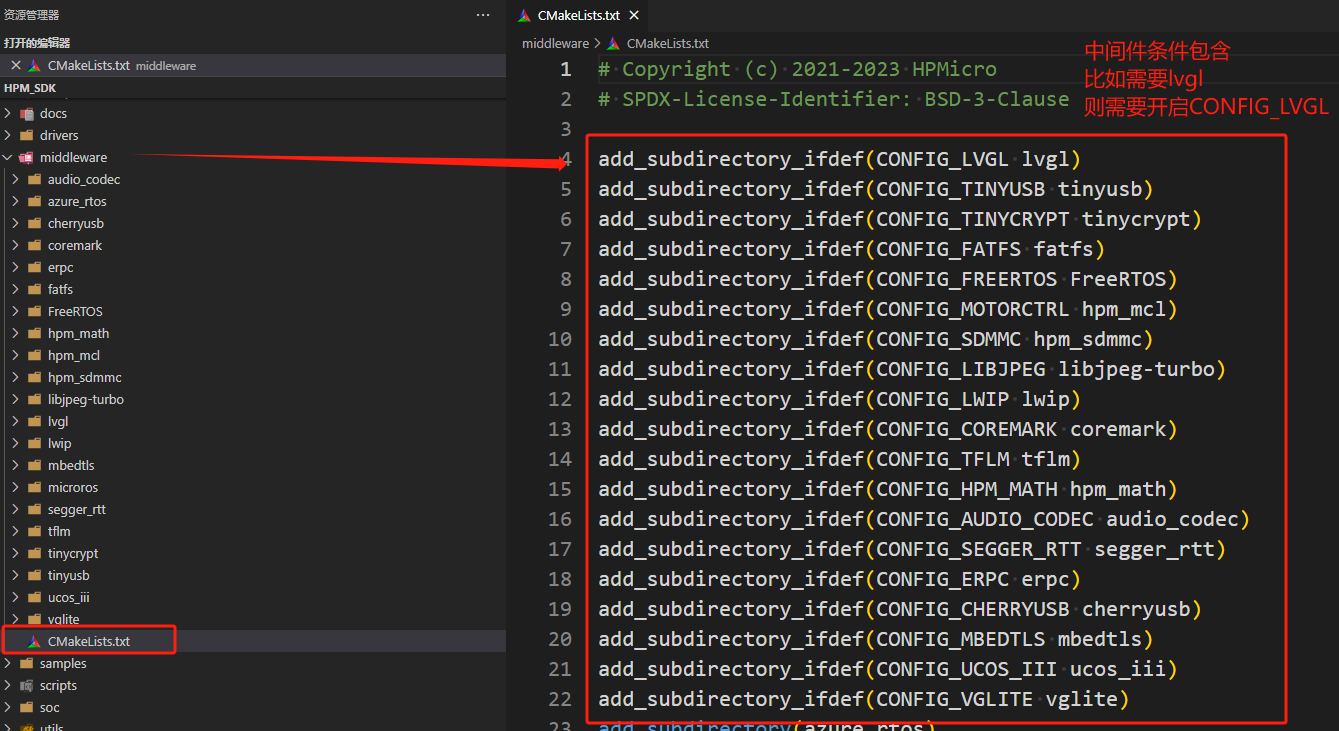Click the mbedtls folder icon

35,465
